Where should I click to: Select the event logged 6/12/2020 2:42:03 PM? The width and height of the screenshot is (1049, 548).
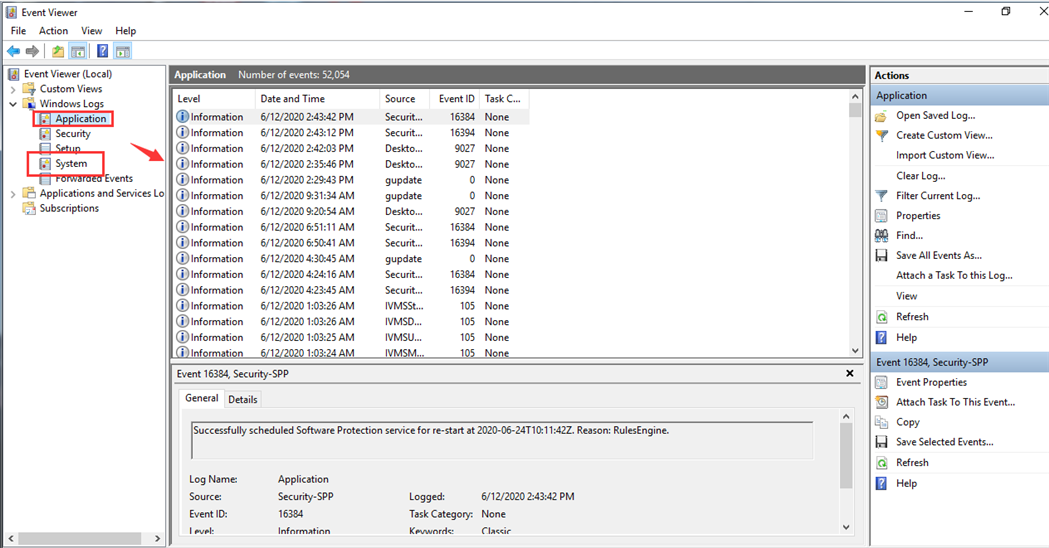click(351, 149)
